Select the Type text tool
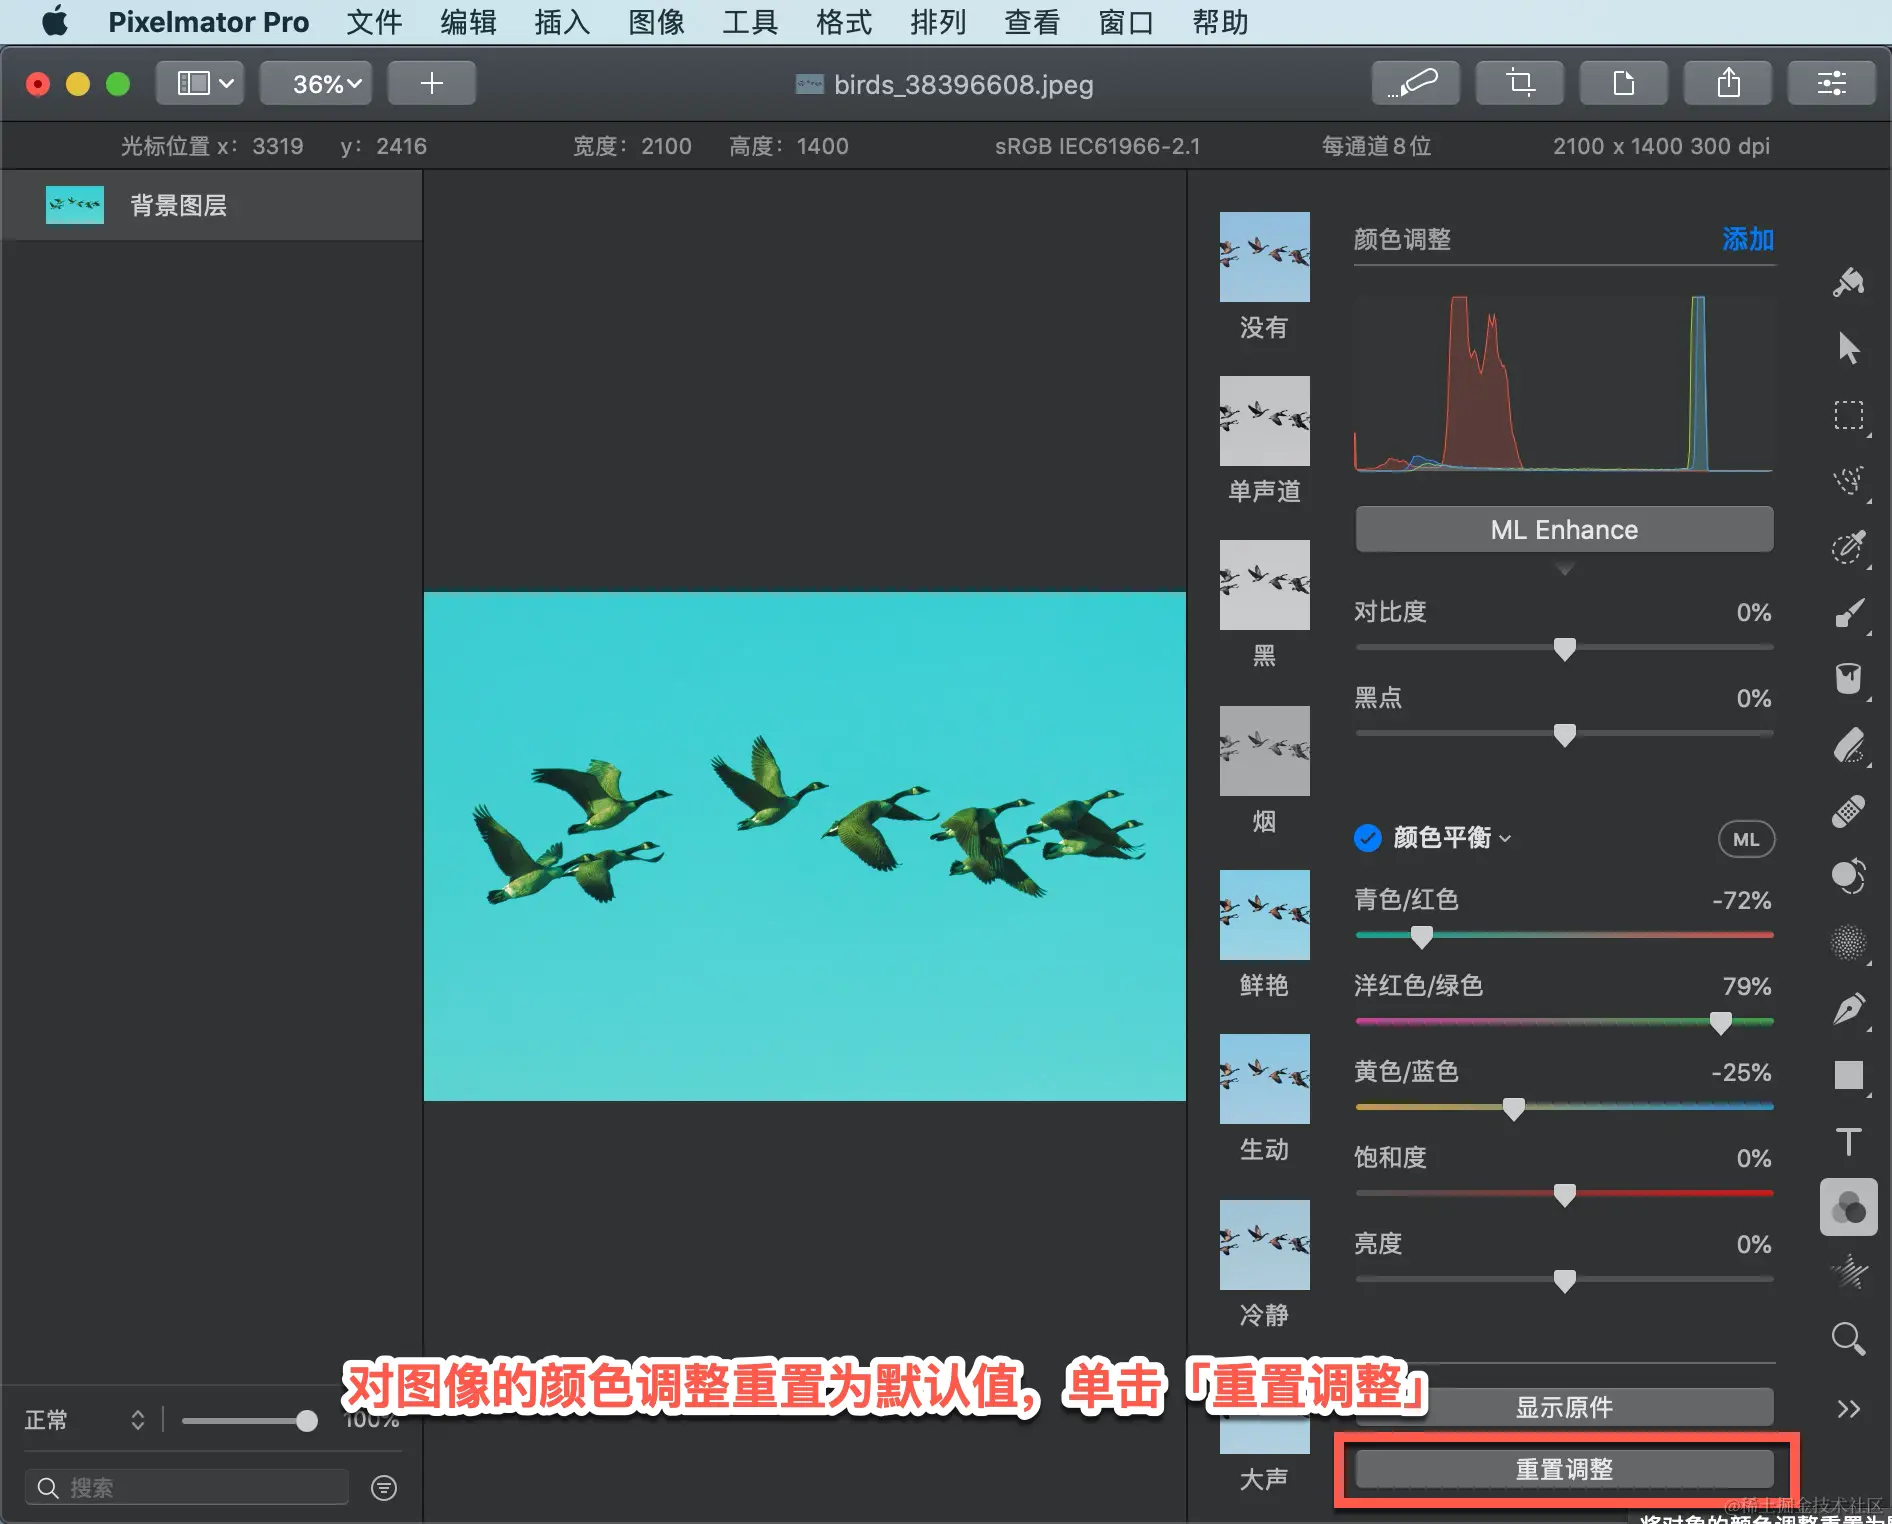 coord(1848,1141)
